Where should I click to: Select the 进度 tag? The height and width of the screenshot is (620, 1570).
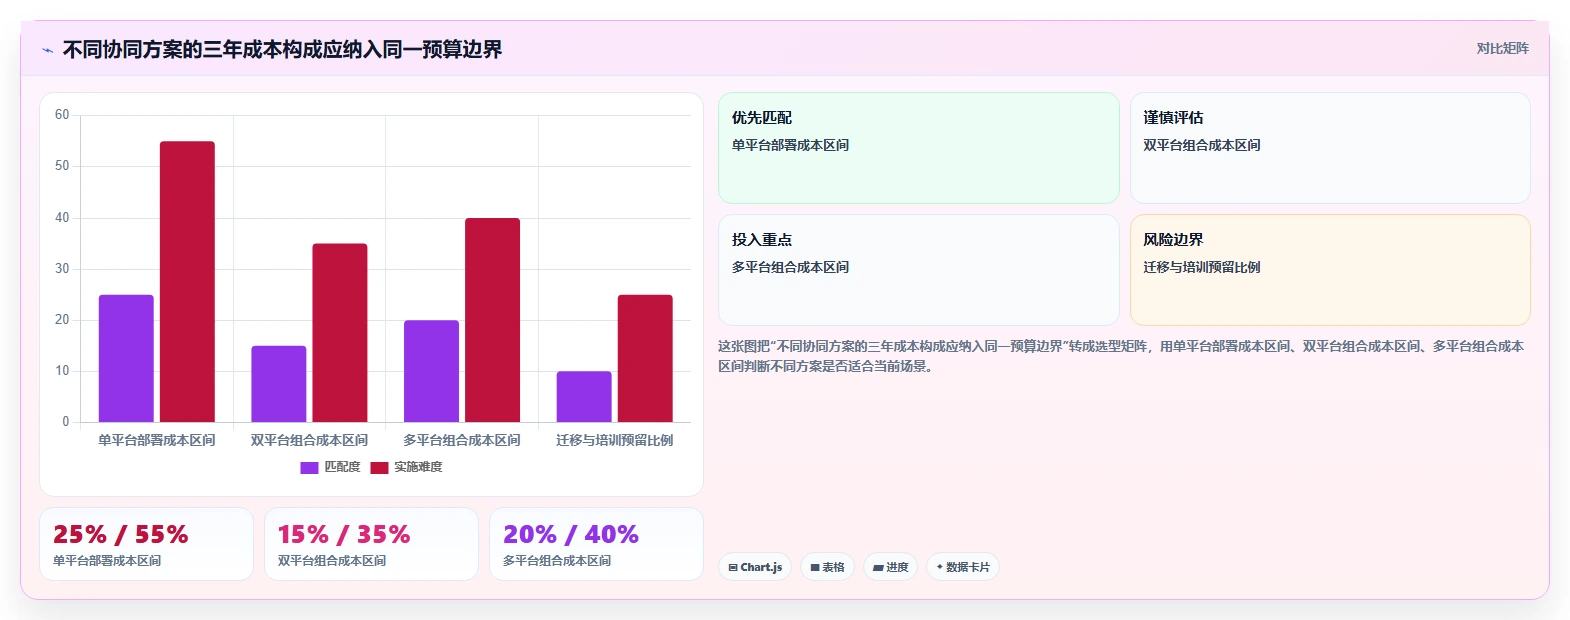coord(890,567)
